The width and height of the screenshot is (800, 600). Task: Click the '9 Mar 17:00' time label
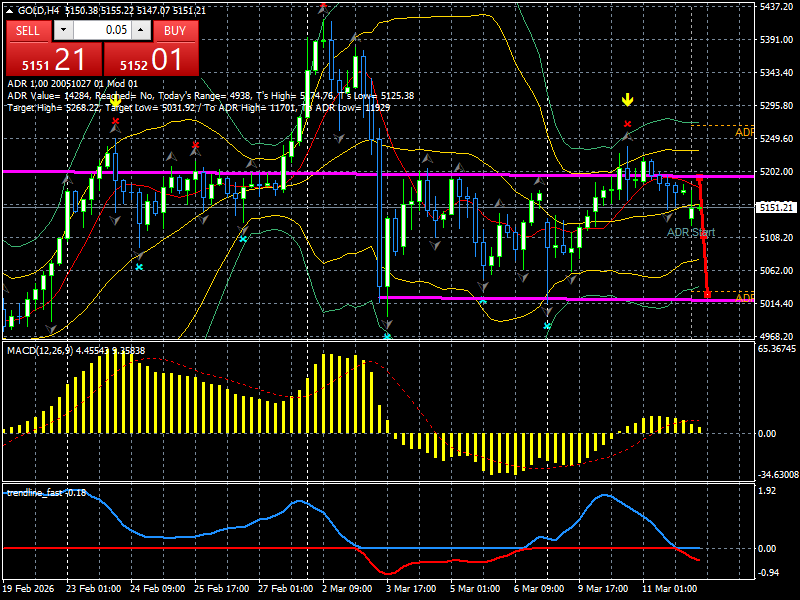(x=603, y=588)
